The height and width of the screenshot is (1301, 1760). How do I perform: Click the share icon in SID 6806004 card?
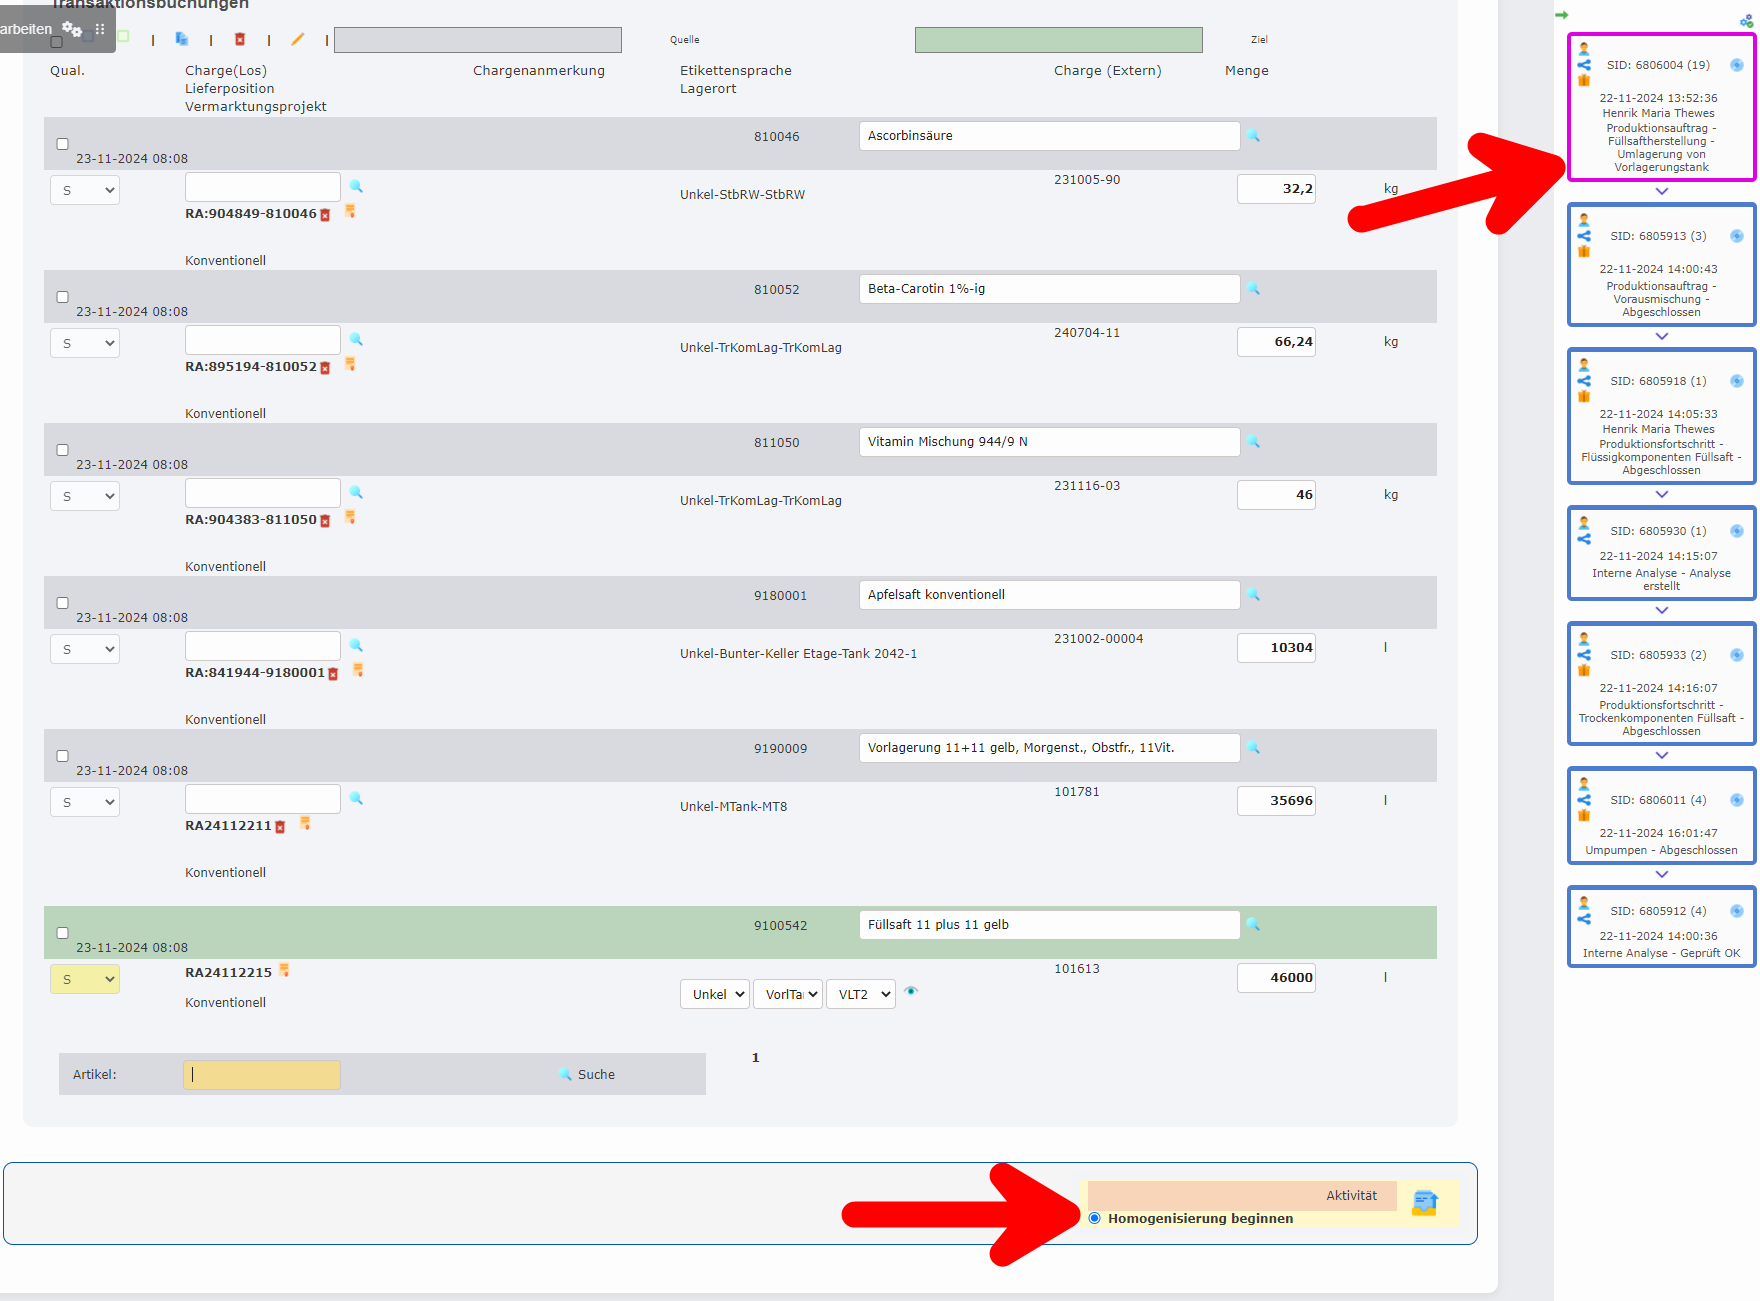point(1584,65)
